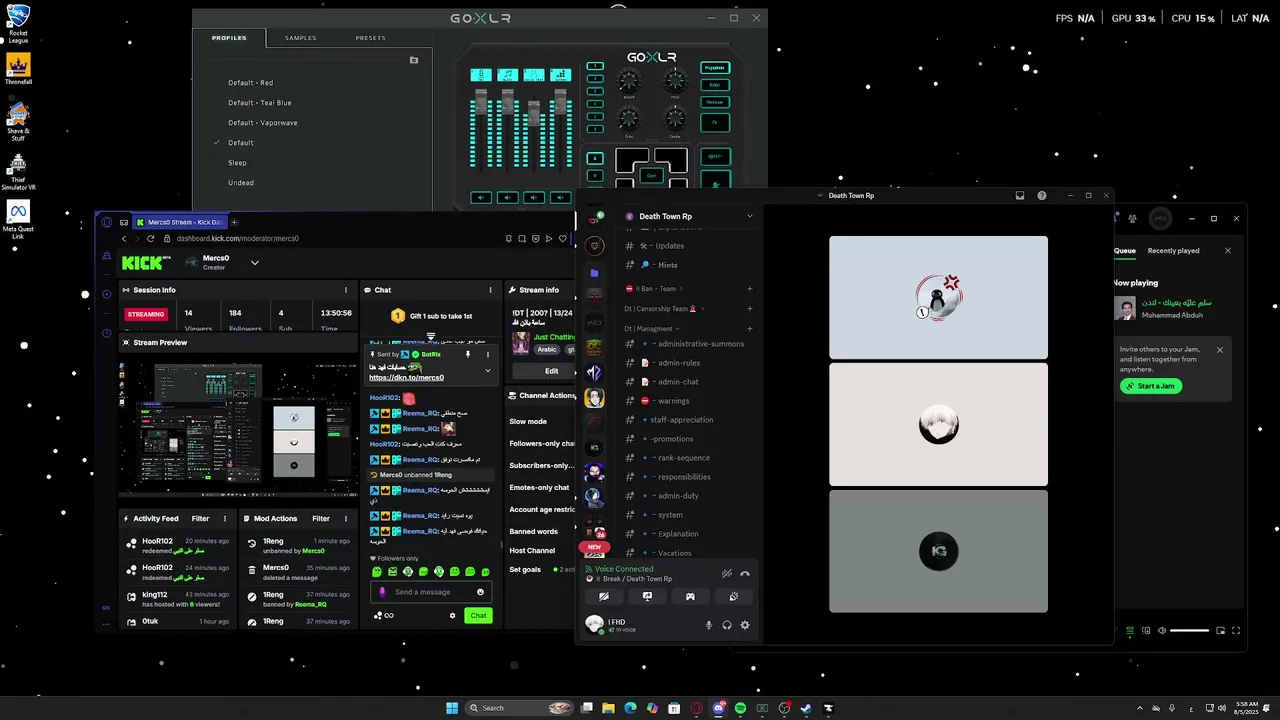Open the dkn.to/mercs0 link in chat
This screenshot has height=720, width=1280.
pyautogui.click(x=406, y=378)
